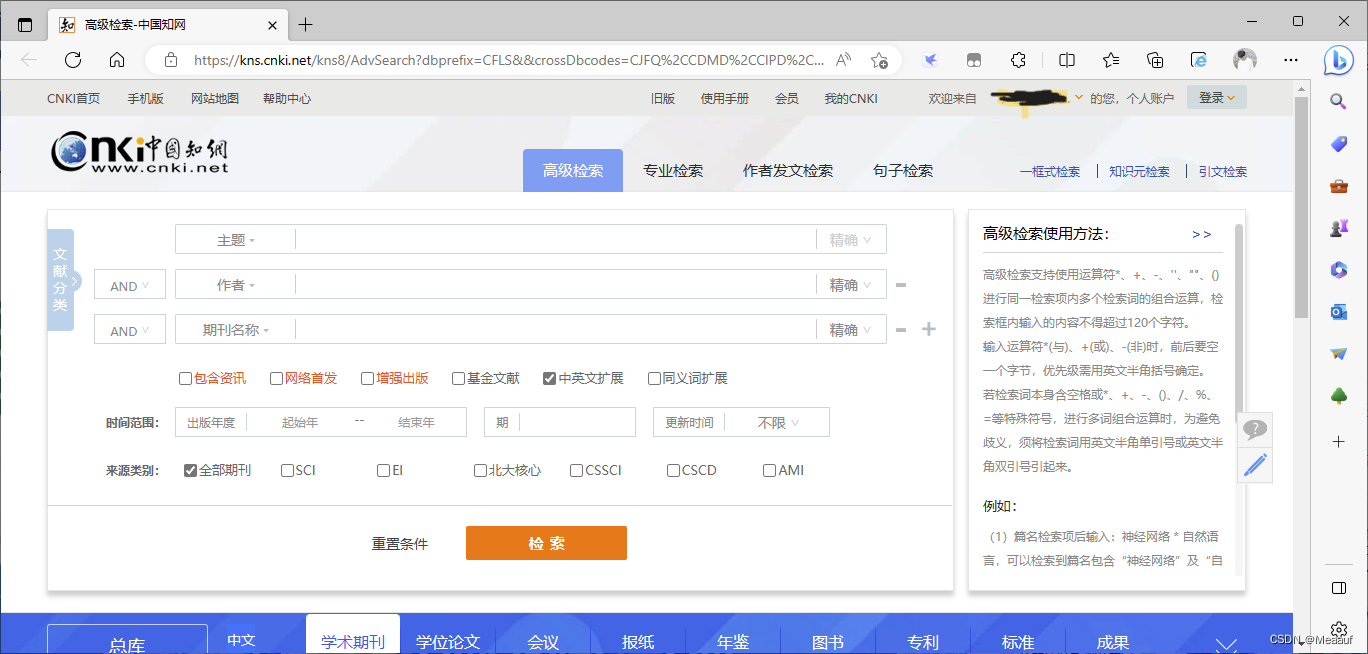
Task: Open the 作者 field dropdown
Action: tap(236, 285)
